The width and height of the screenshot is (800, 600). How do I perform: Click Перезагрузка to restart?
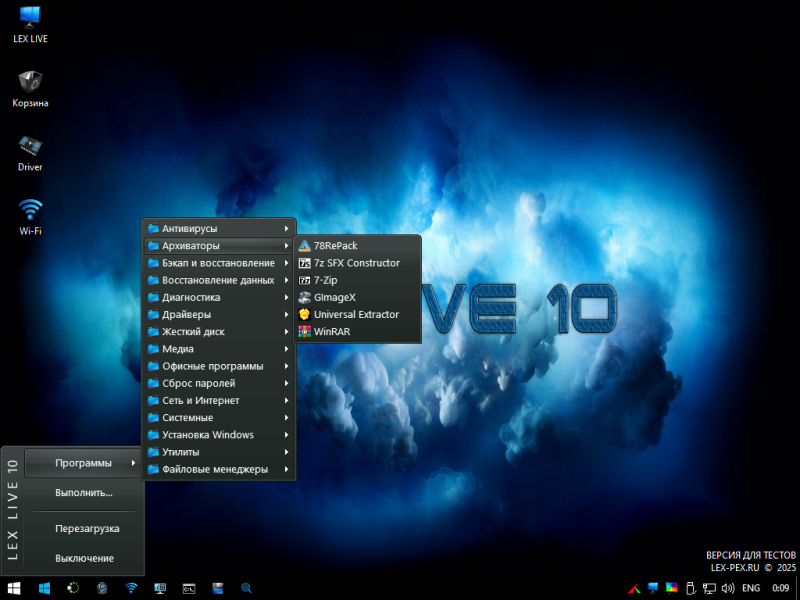coord(87,528)
